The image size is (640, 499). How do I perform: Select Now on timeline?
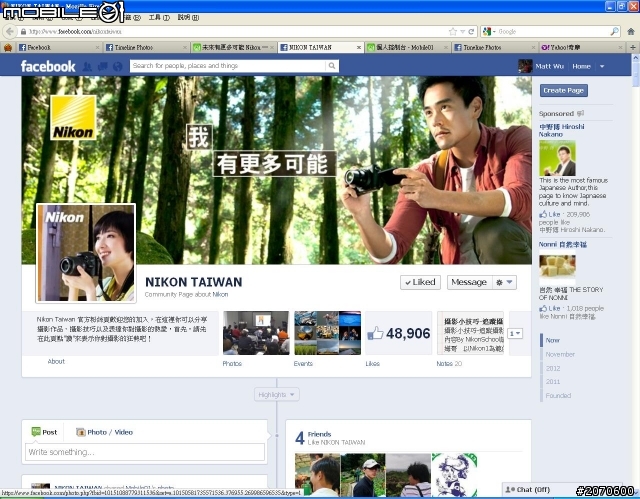pyautogui.click(x=553, y=340)
